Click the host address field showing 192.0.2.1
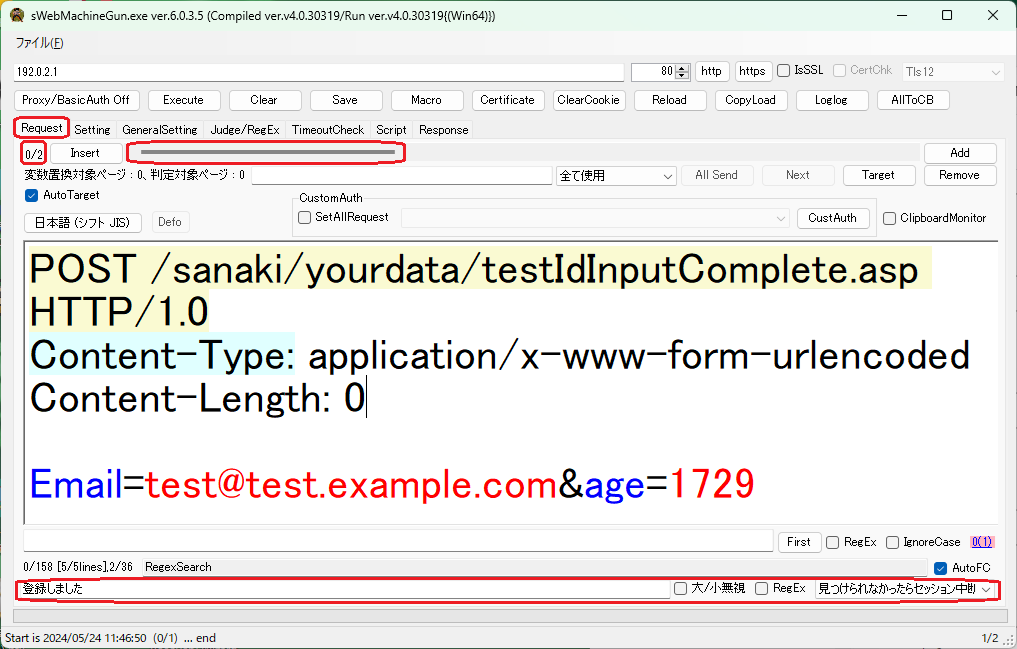Image resolution: width=1017 pixels, height=649 pixels. (x=318, y=72)
